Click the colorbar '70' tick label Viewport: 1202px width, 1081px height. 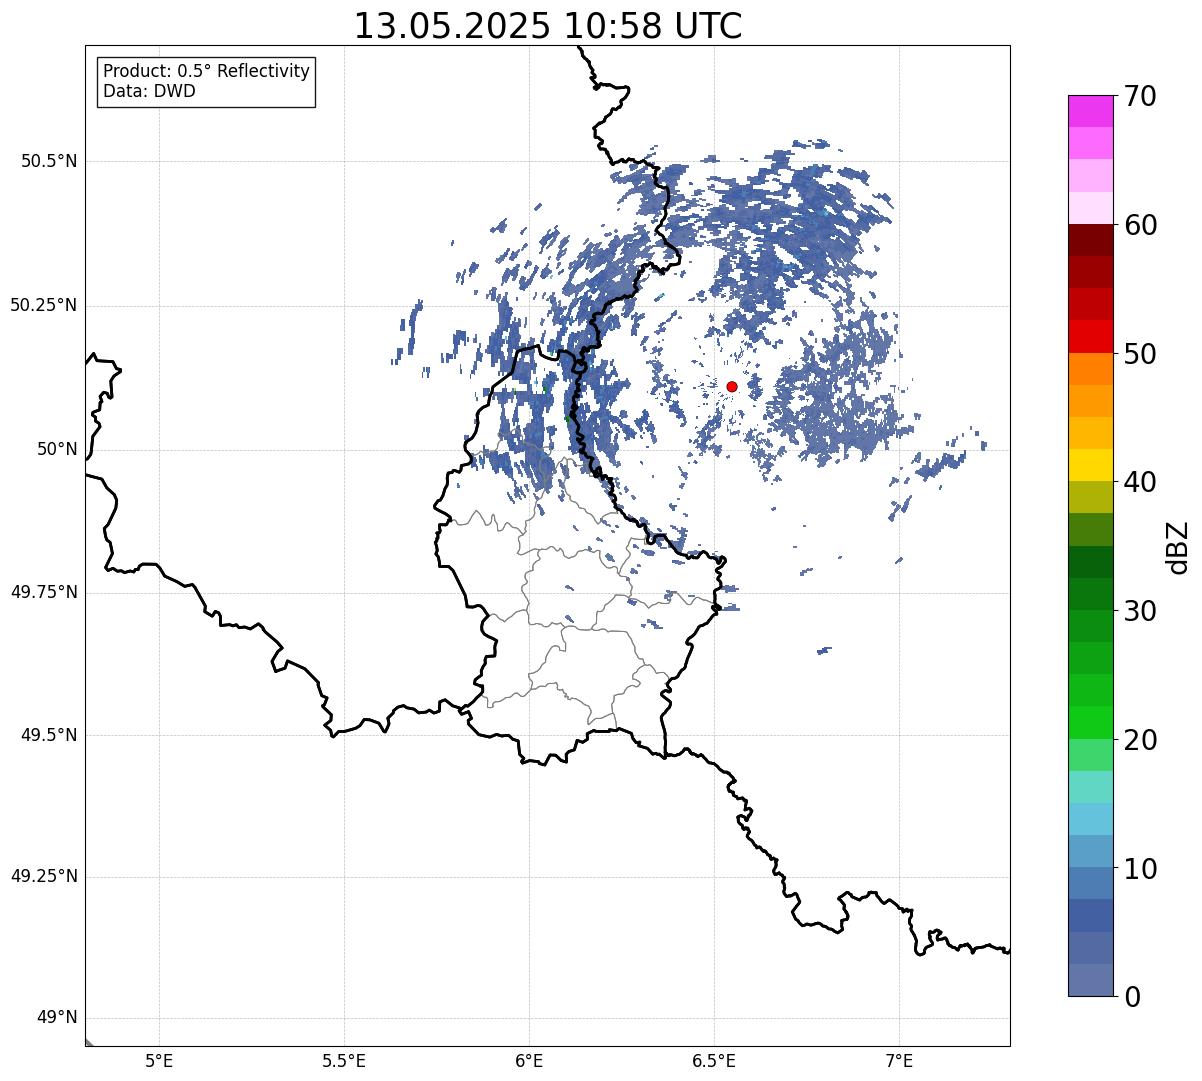coord(1140,96)
